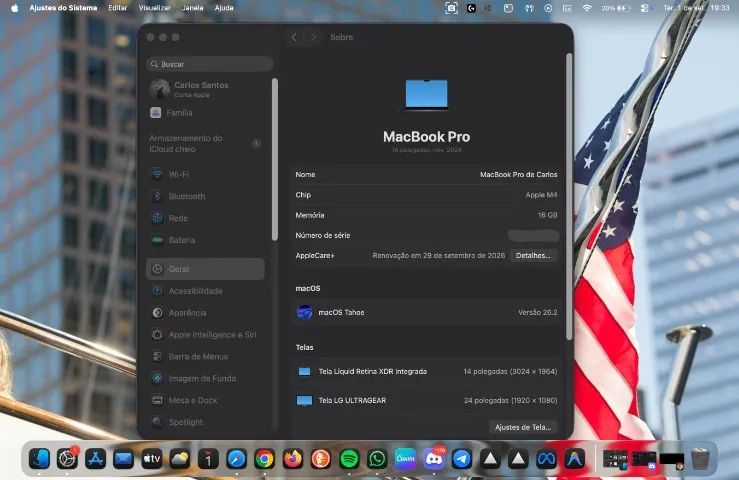Click the 20% battery indicator

(616, 8)
